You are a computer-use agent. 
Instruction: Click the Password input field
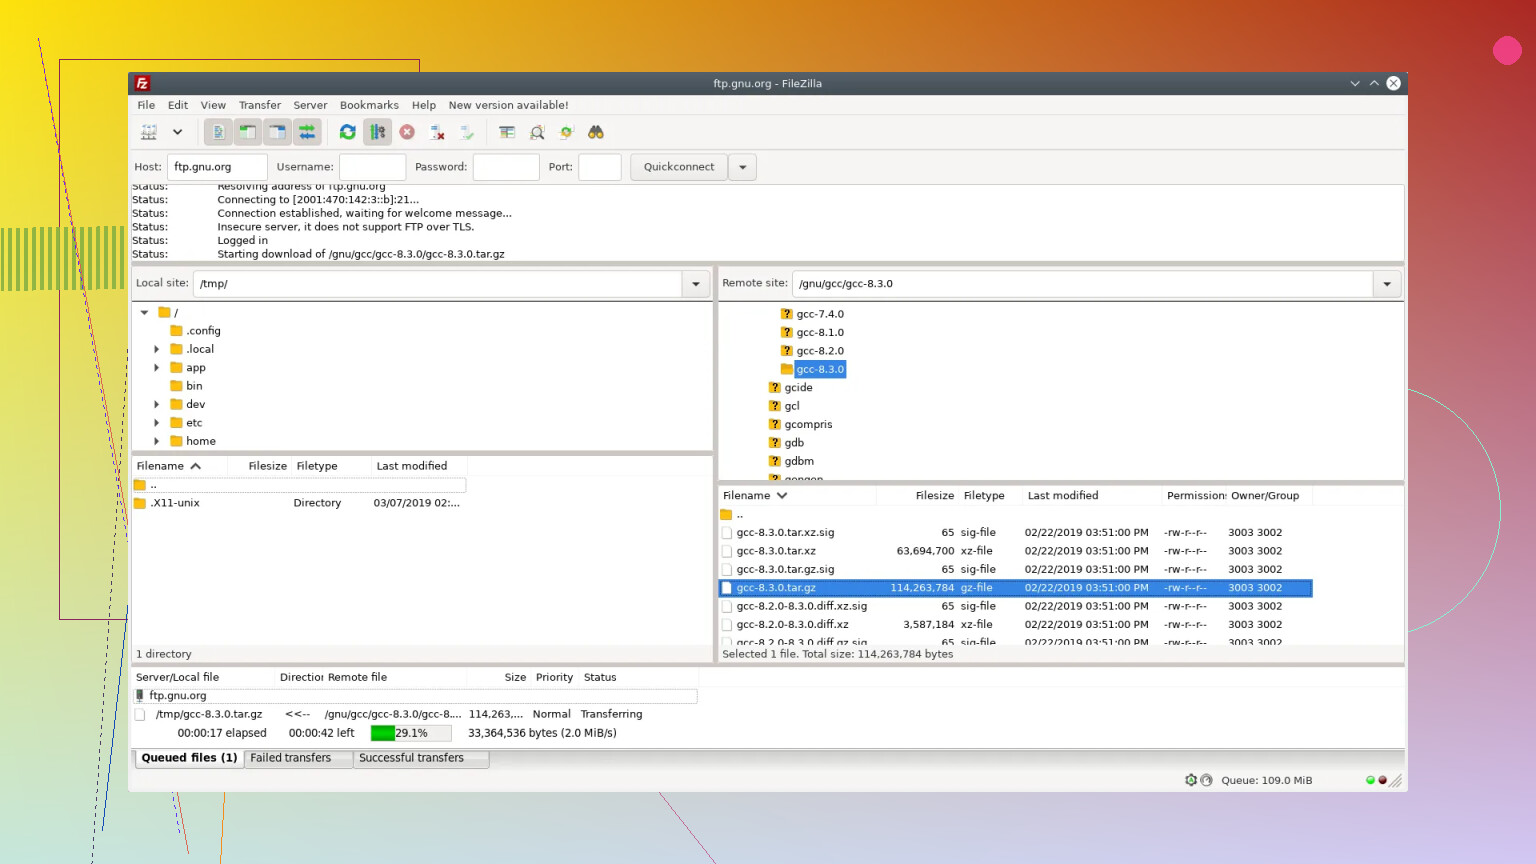(506, 167)
